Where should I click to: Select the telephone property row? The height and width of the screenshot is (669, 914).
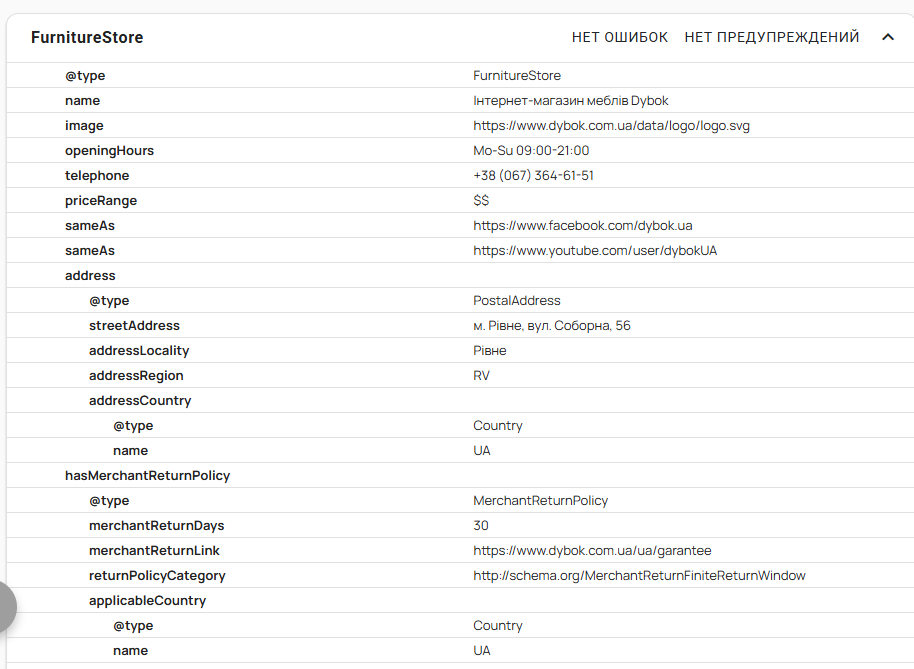[460, 175]
